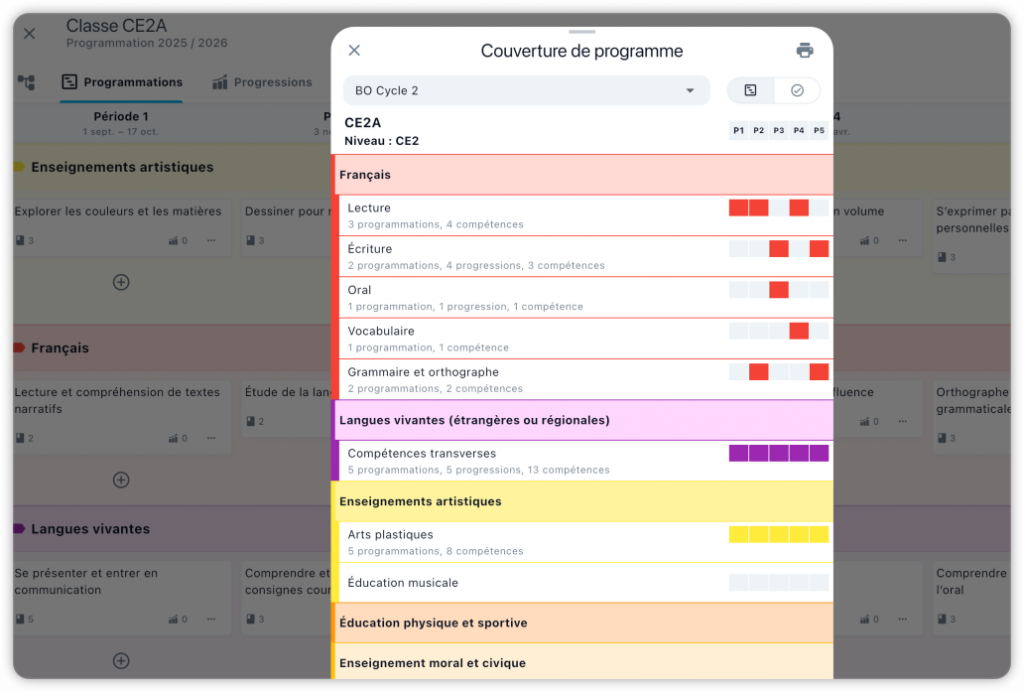
Task: Switch to checkmark validation view toggle
Action: 797,90
